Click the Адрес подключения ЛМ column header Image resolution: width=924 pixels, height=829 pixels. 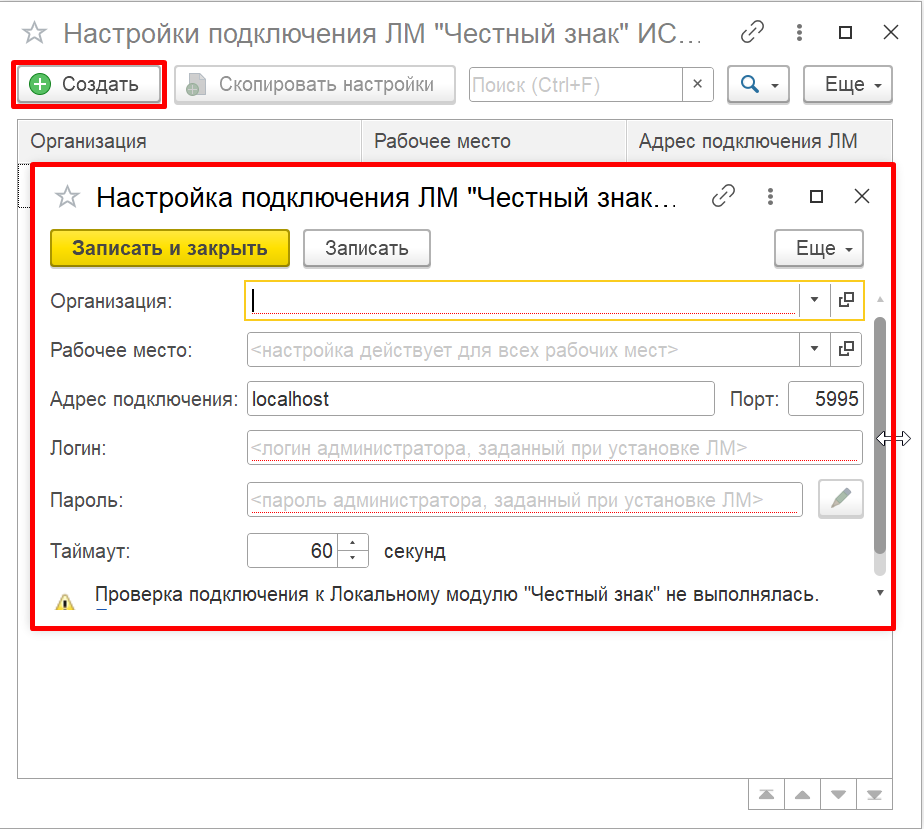click(x=759, y=141)
